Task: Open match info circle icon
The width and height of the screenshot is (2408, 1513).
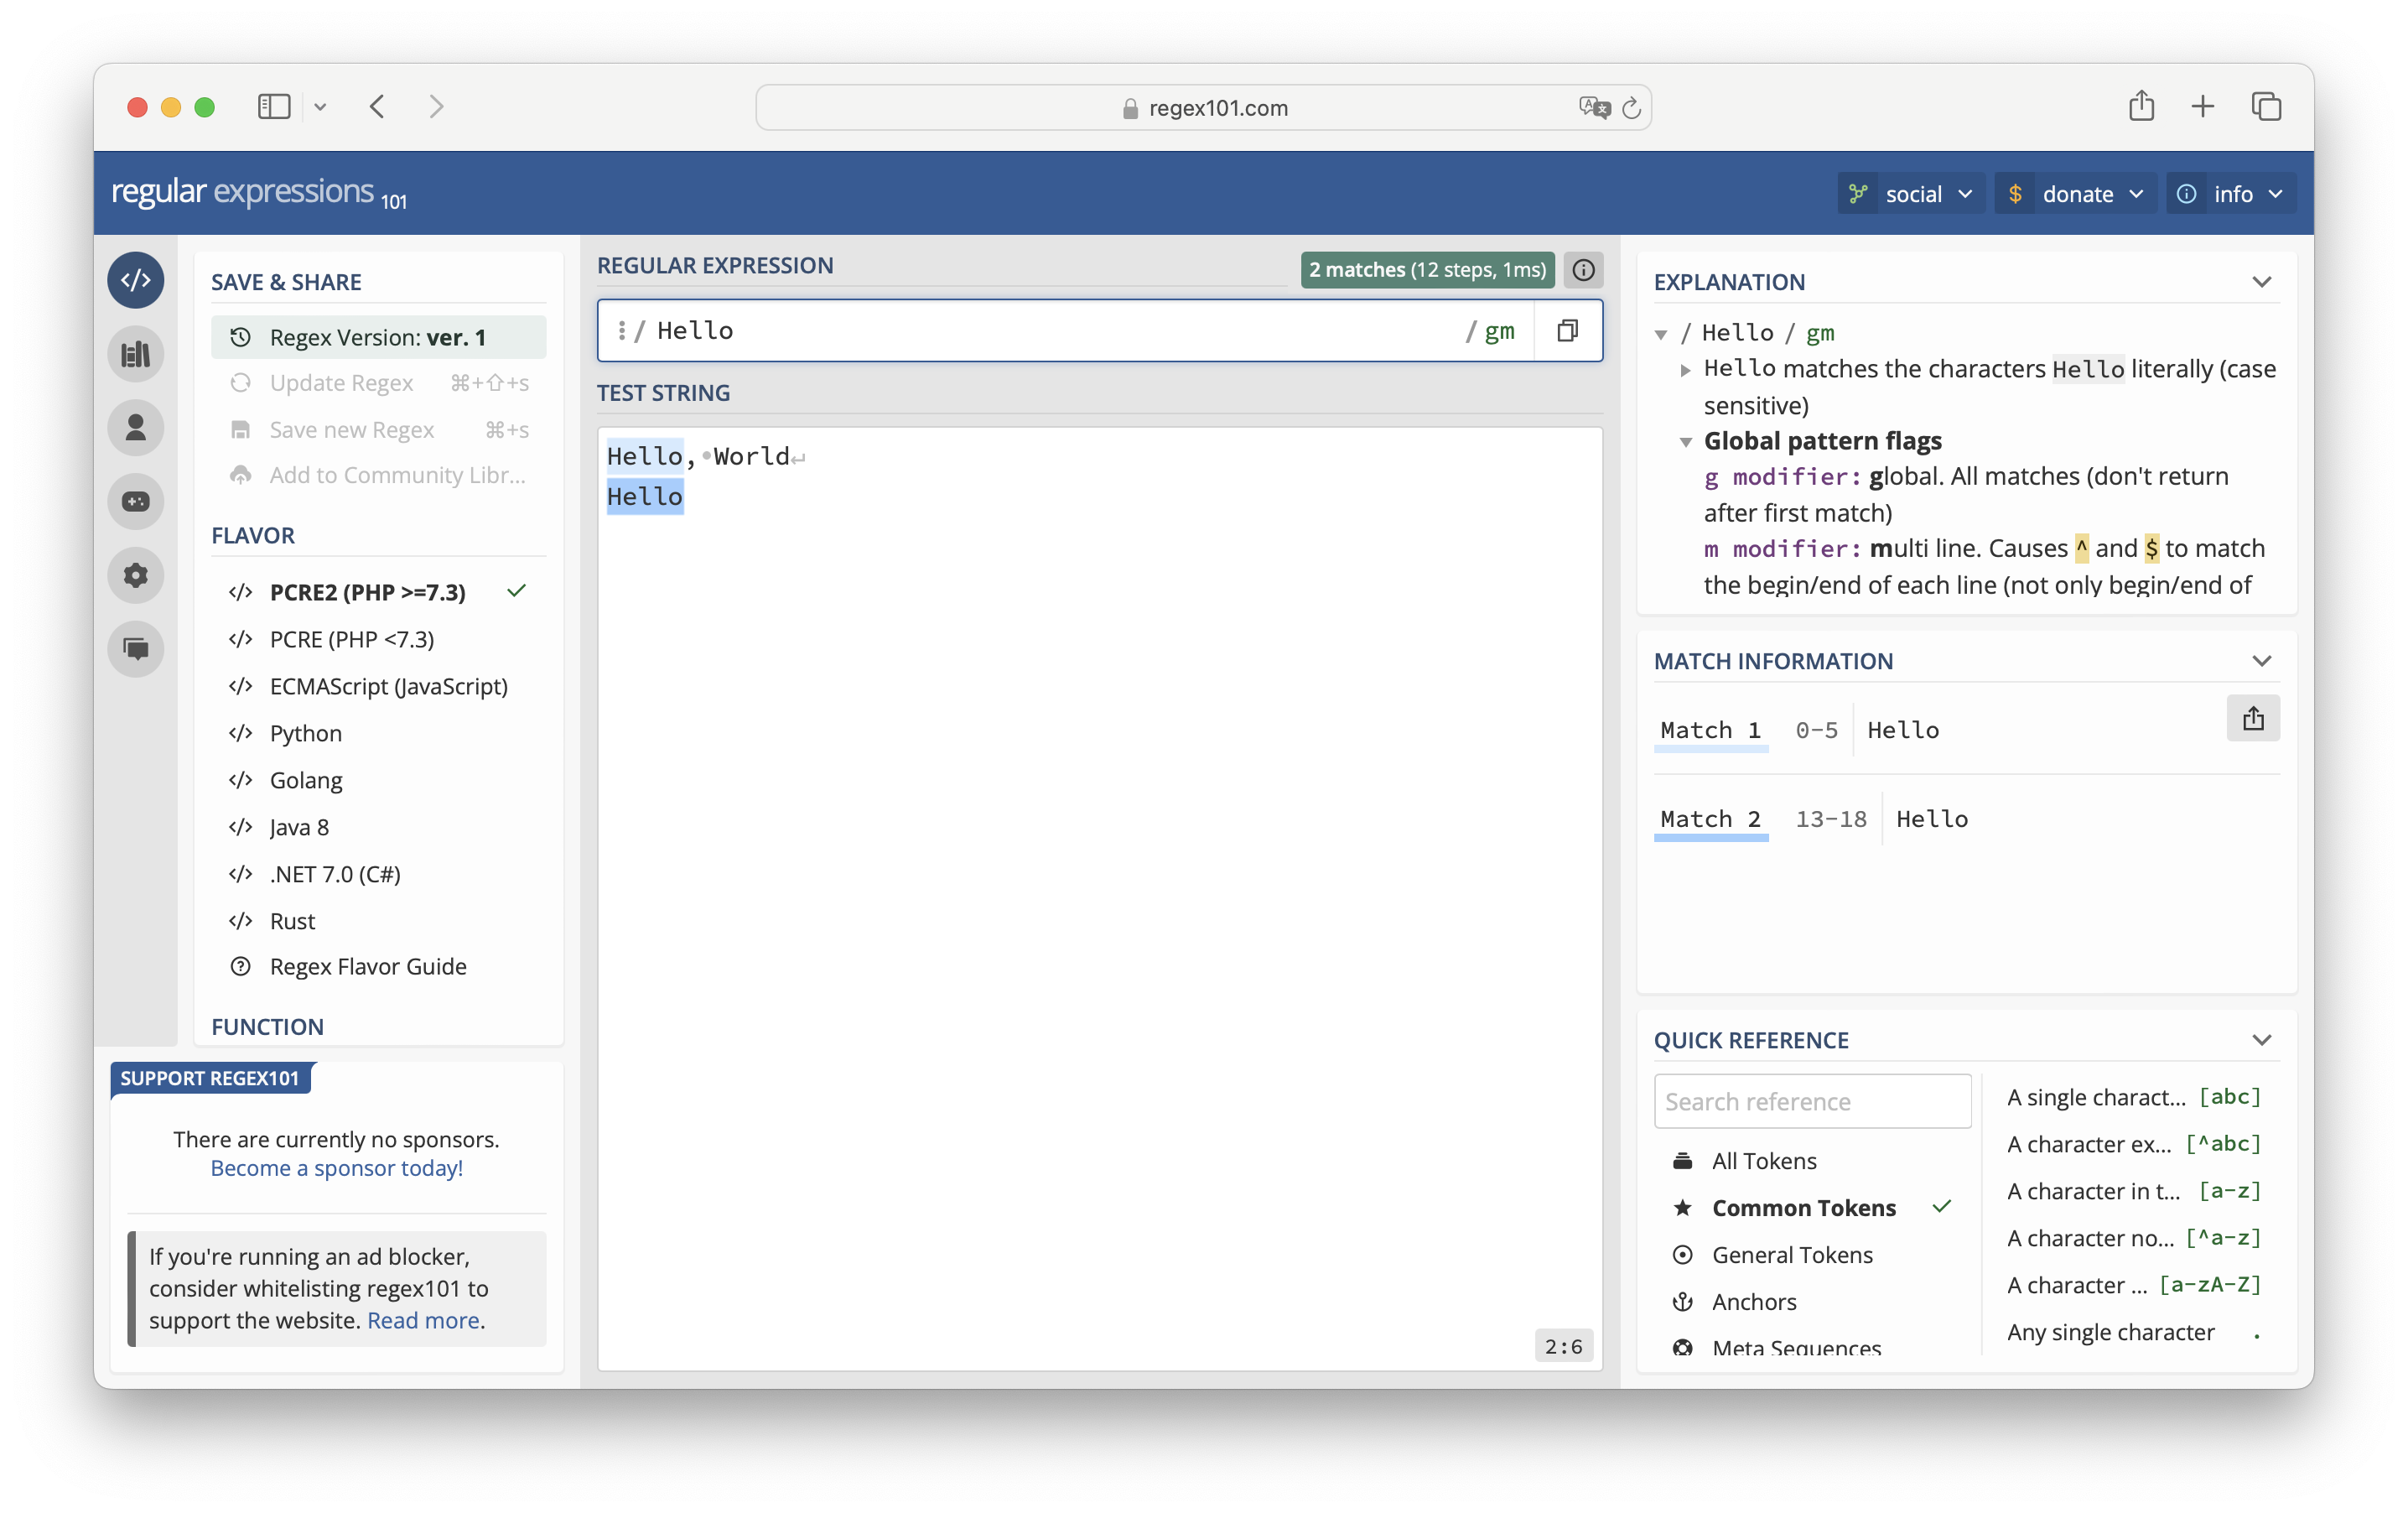Action: tap(1583, 270)
